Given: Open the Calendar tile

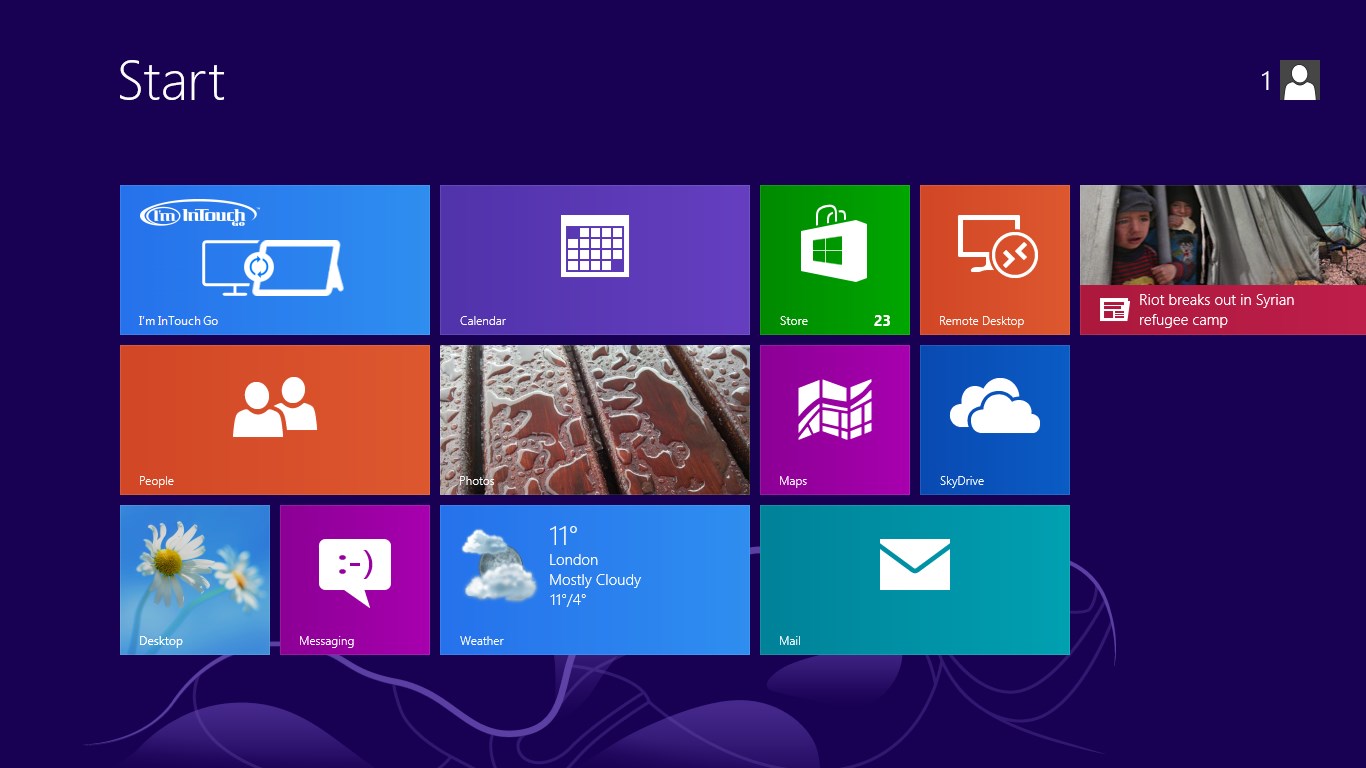Looking at the screenshot, I should (595, 260).
